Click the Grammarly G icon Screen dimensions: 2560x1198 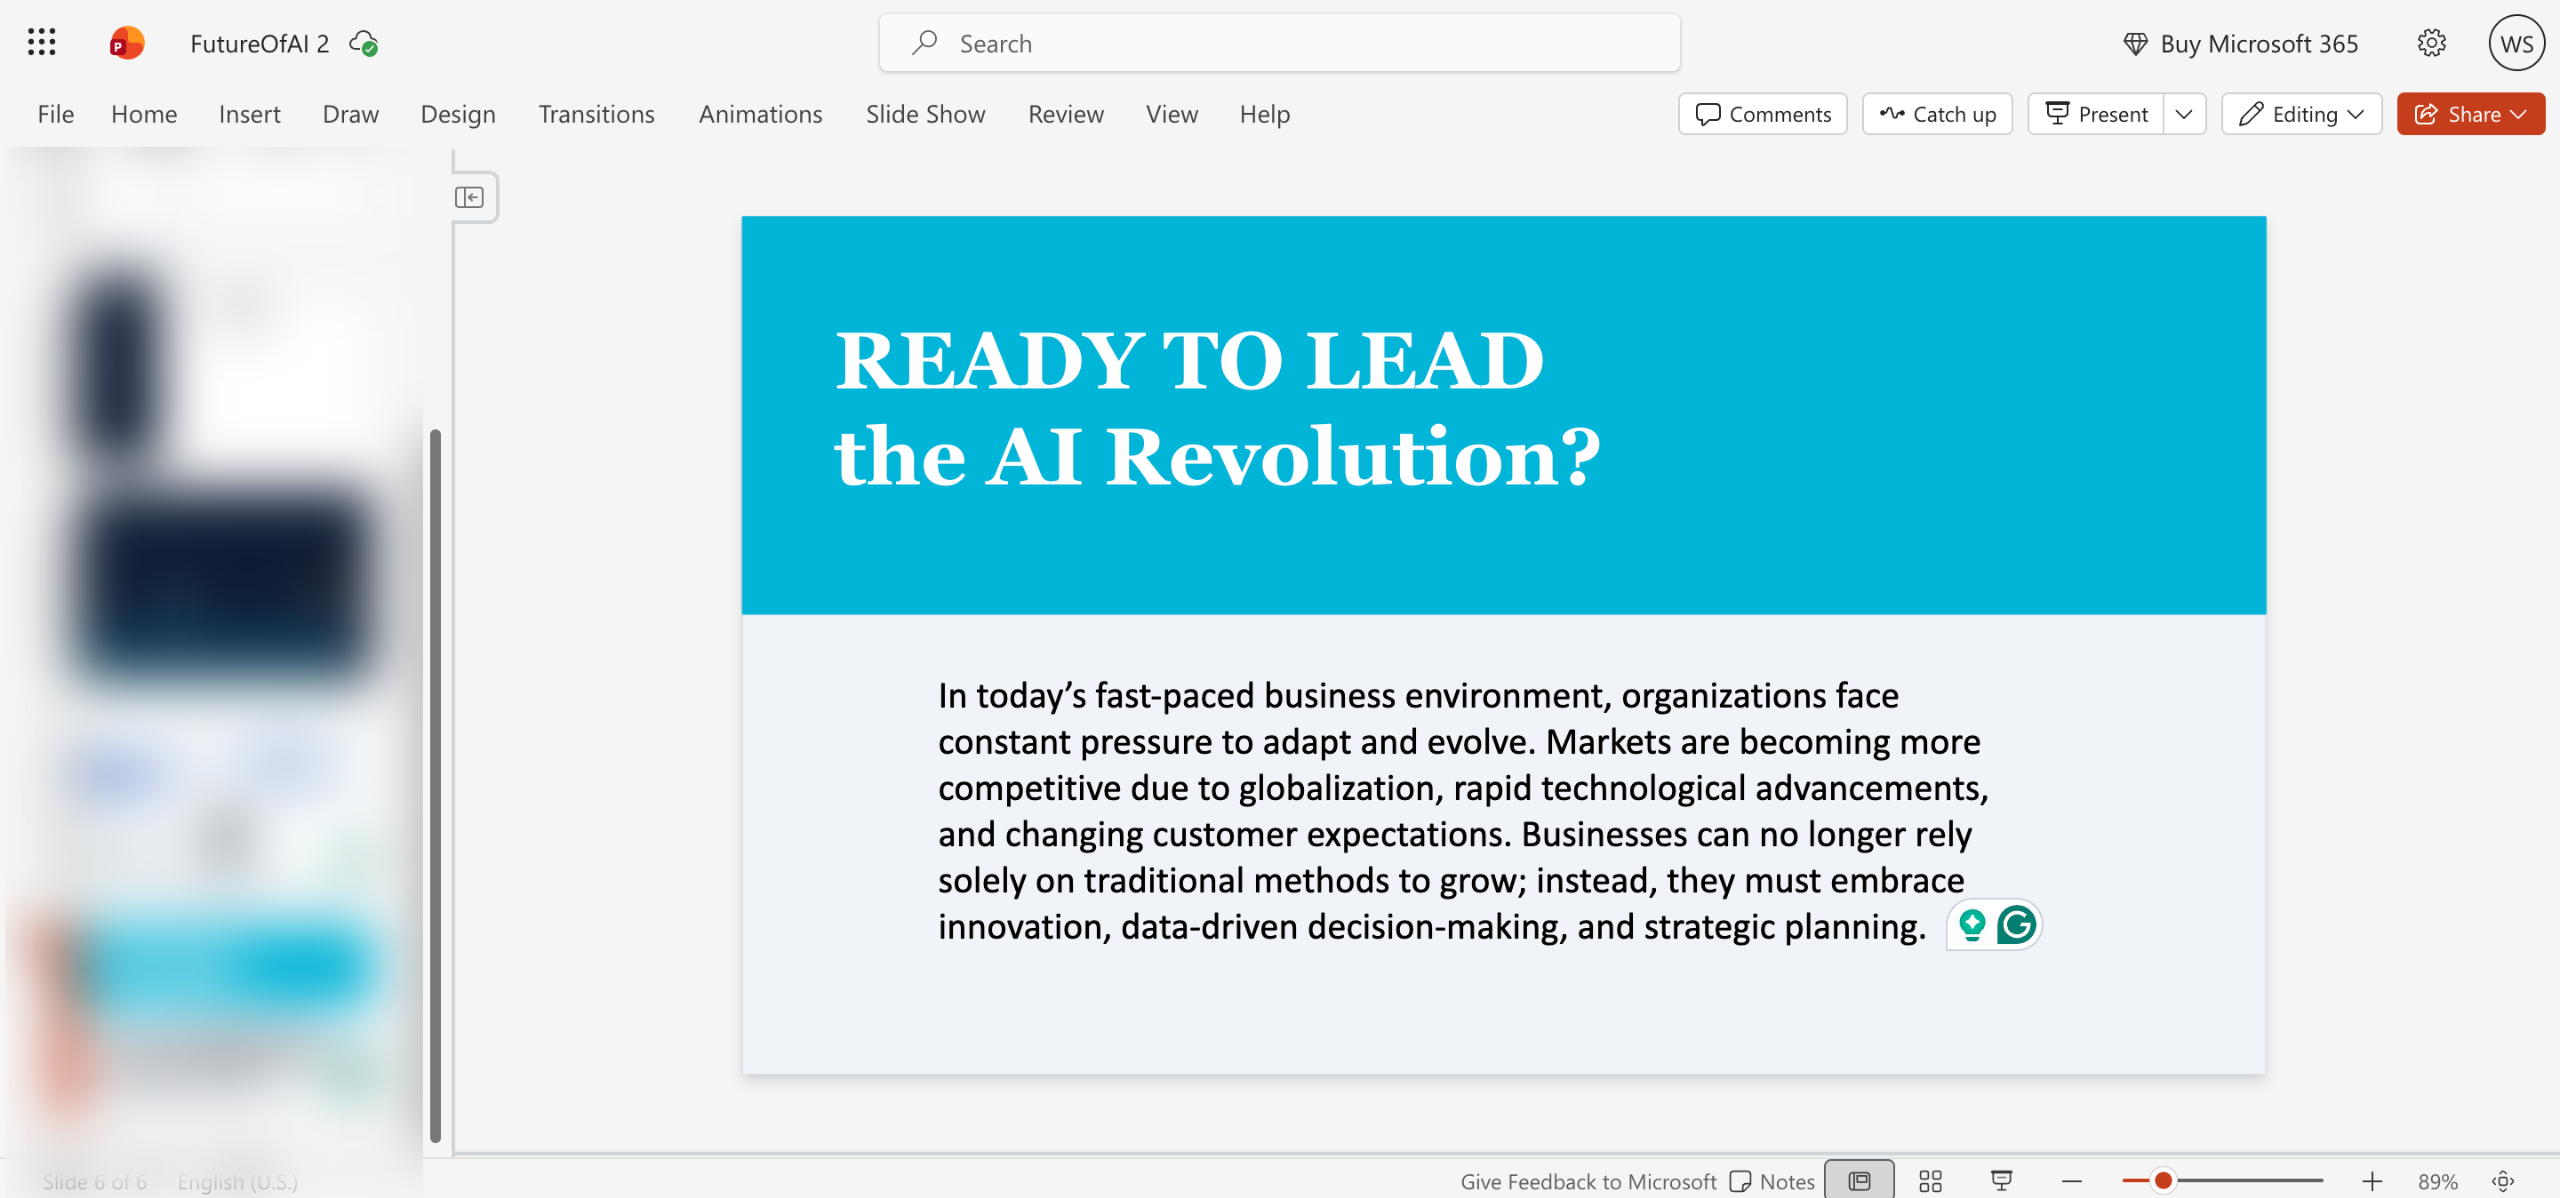(x=2016, y=925)
